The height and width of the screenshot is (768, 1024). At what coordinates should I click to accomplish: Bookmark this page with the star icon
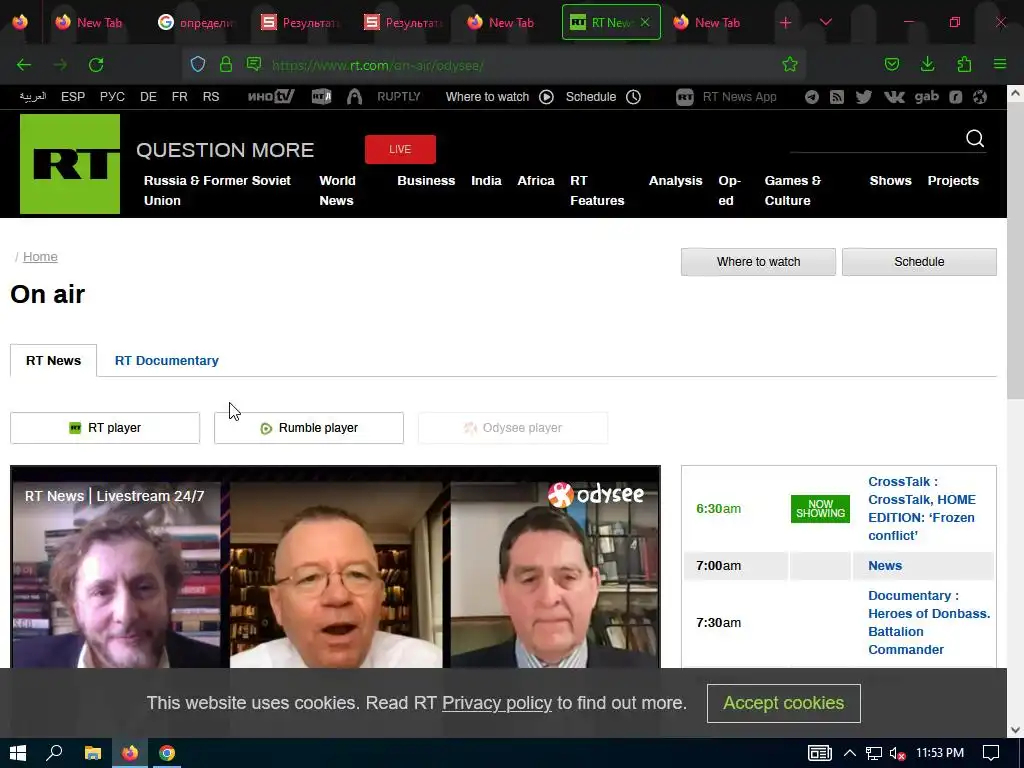[x=790, y=64]
